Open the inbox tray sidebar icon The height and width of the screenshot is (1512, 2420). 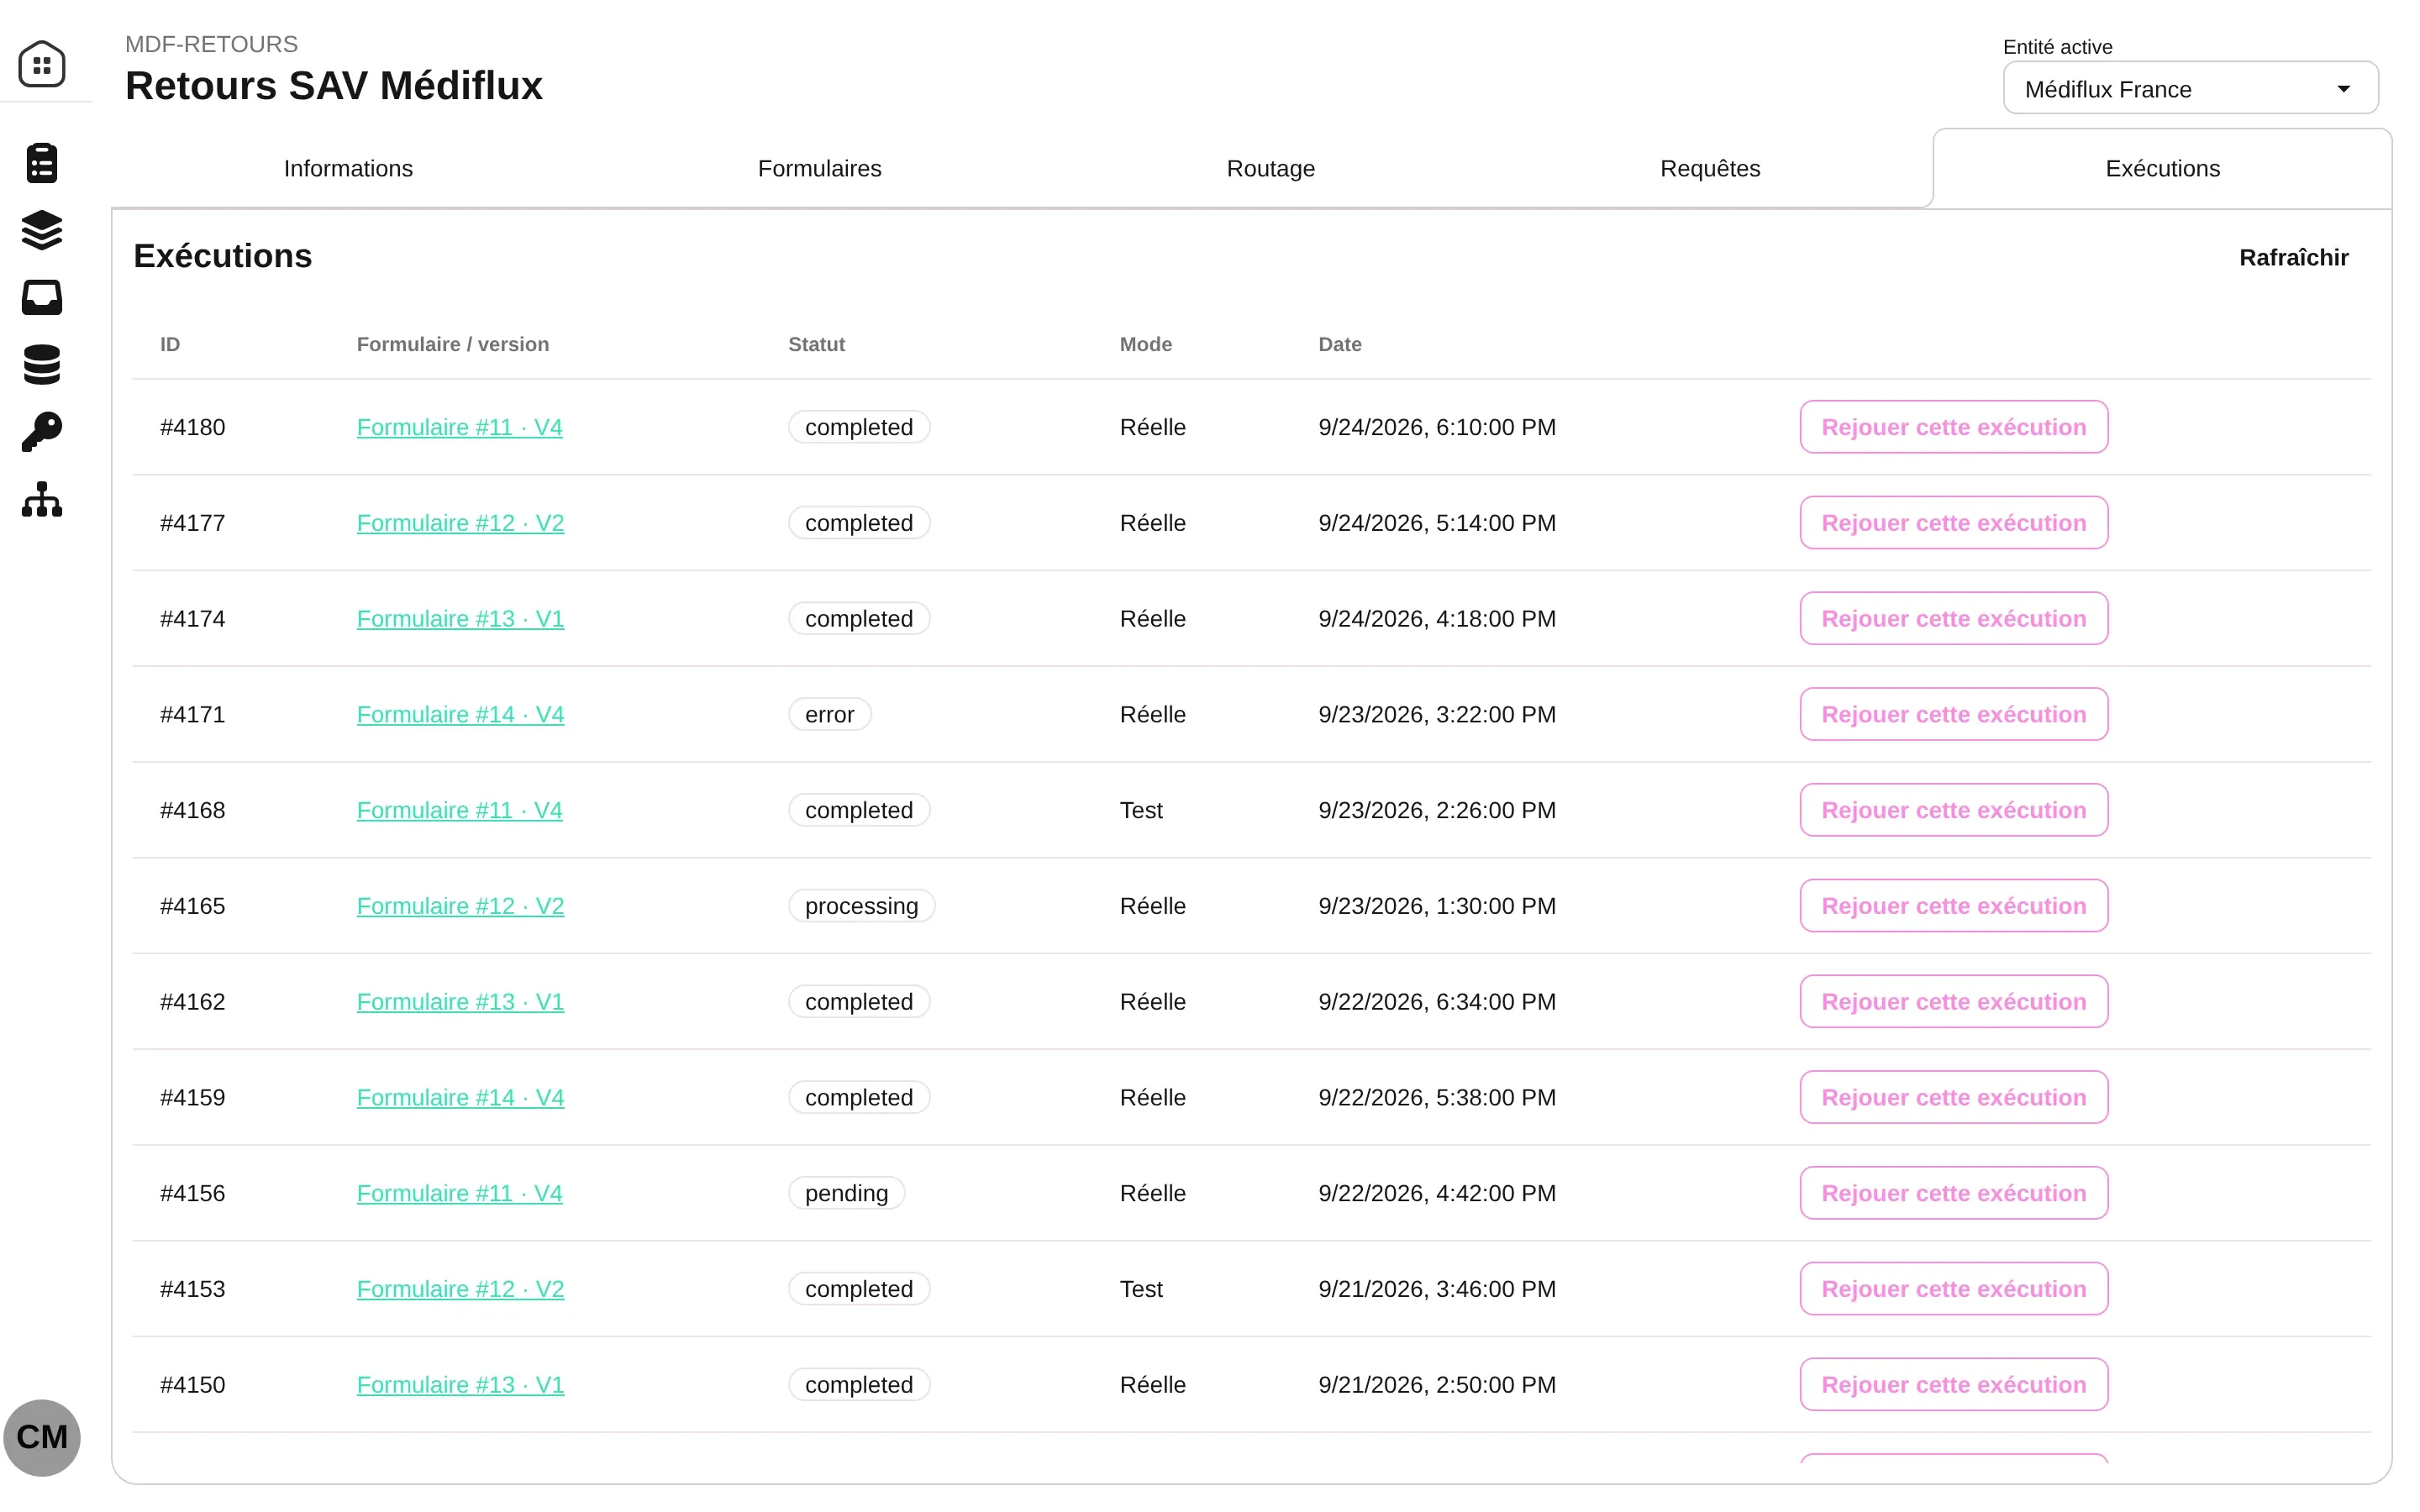coord(42,297)
